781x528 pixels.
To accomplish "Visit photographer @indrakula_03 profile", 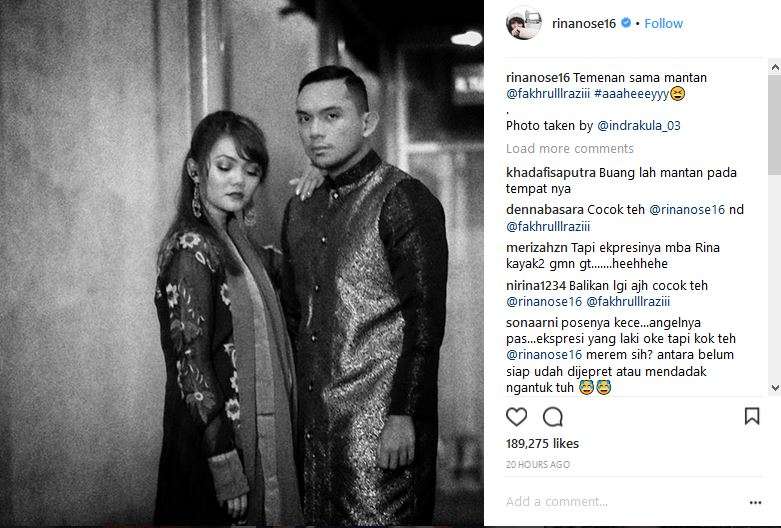I will coord(639,126).
